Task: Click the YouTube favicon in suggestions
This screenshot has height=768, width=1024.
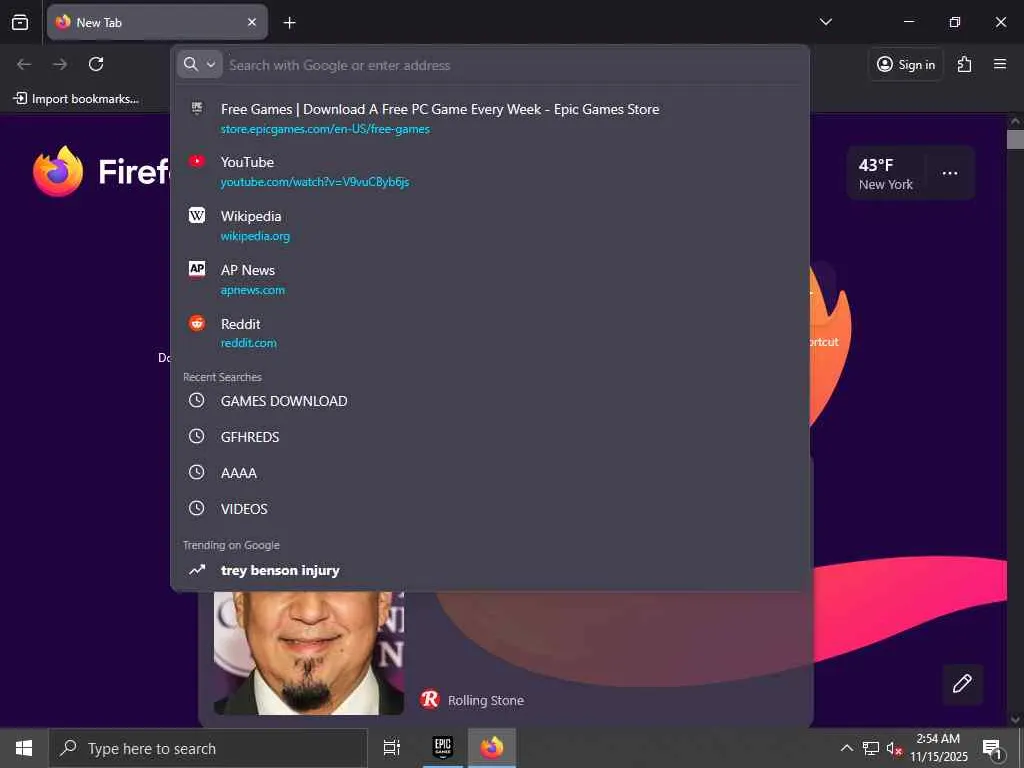Action: click(197, 161)
